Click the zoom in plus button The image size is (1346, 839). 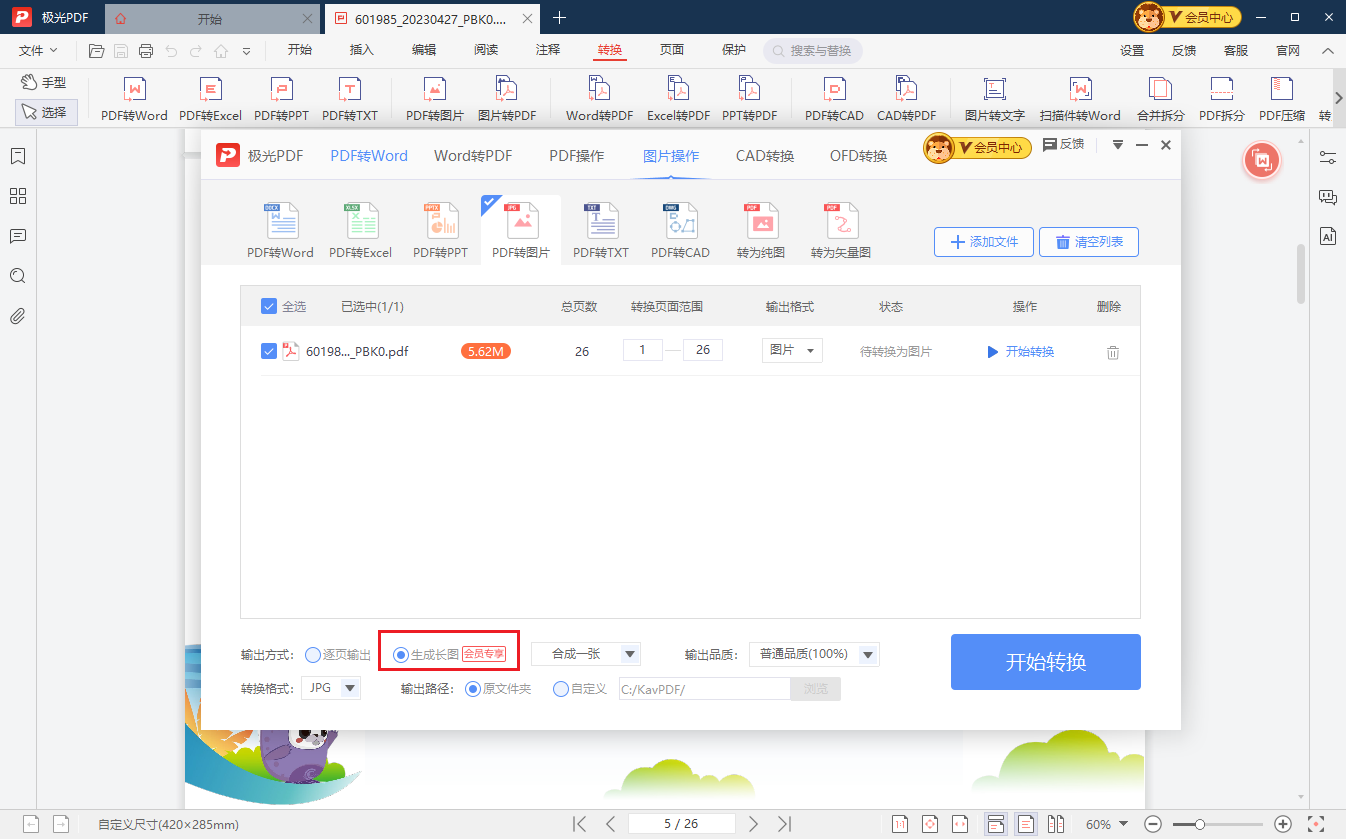click(x=1283, y=824)
